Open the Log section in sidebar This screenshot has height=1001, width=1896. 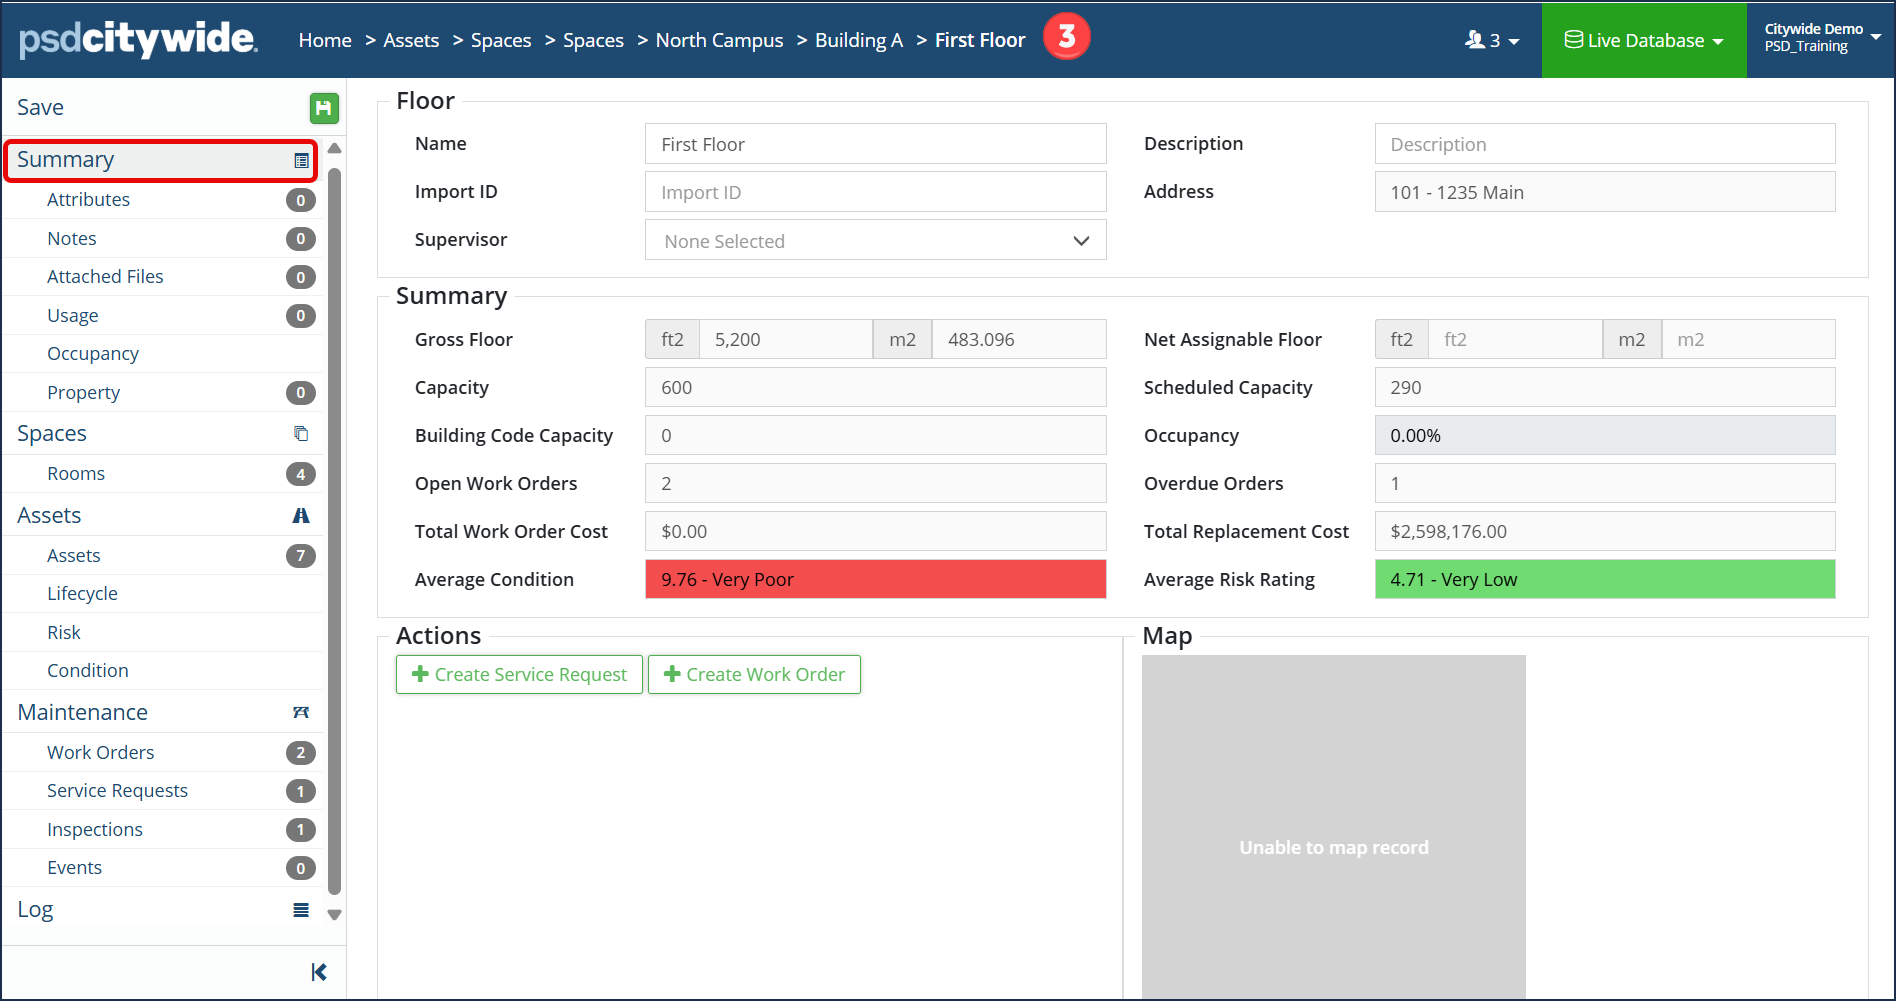pyautogui.click(x=35, y=910)
